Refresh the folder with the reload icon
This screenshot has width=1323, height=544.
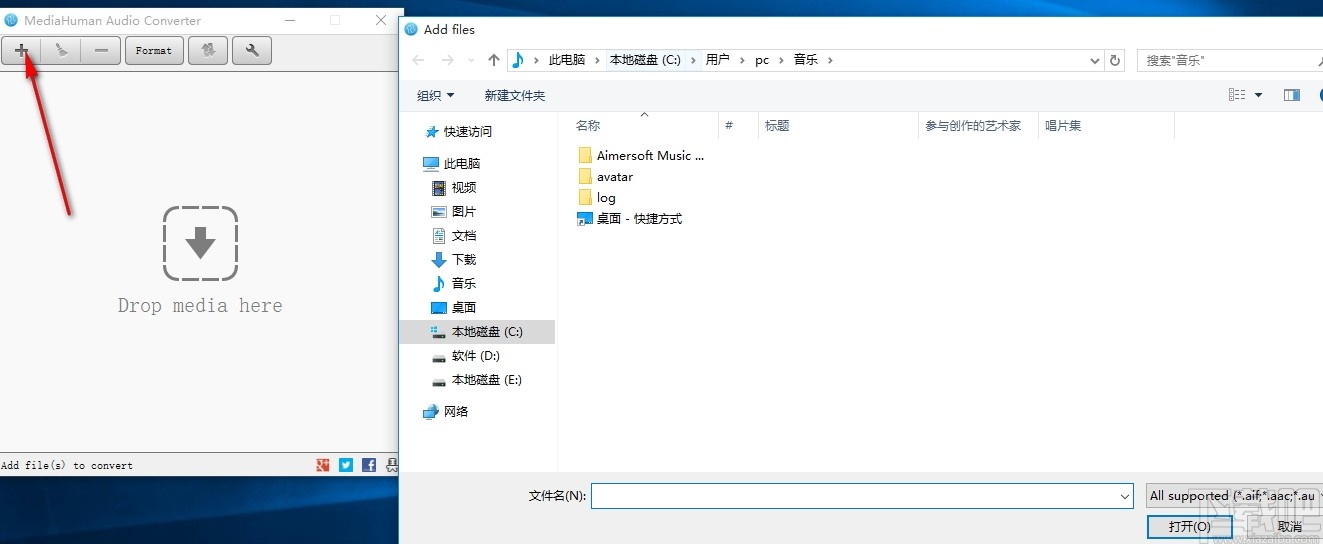point(1115,60)
